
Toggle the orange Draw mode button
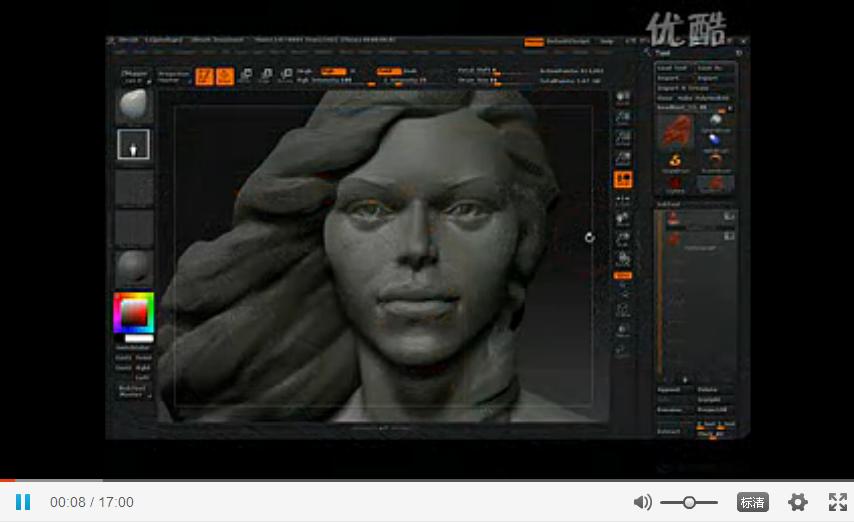coord(225,76)
